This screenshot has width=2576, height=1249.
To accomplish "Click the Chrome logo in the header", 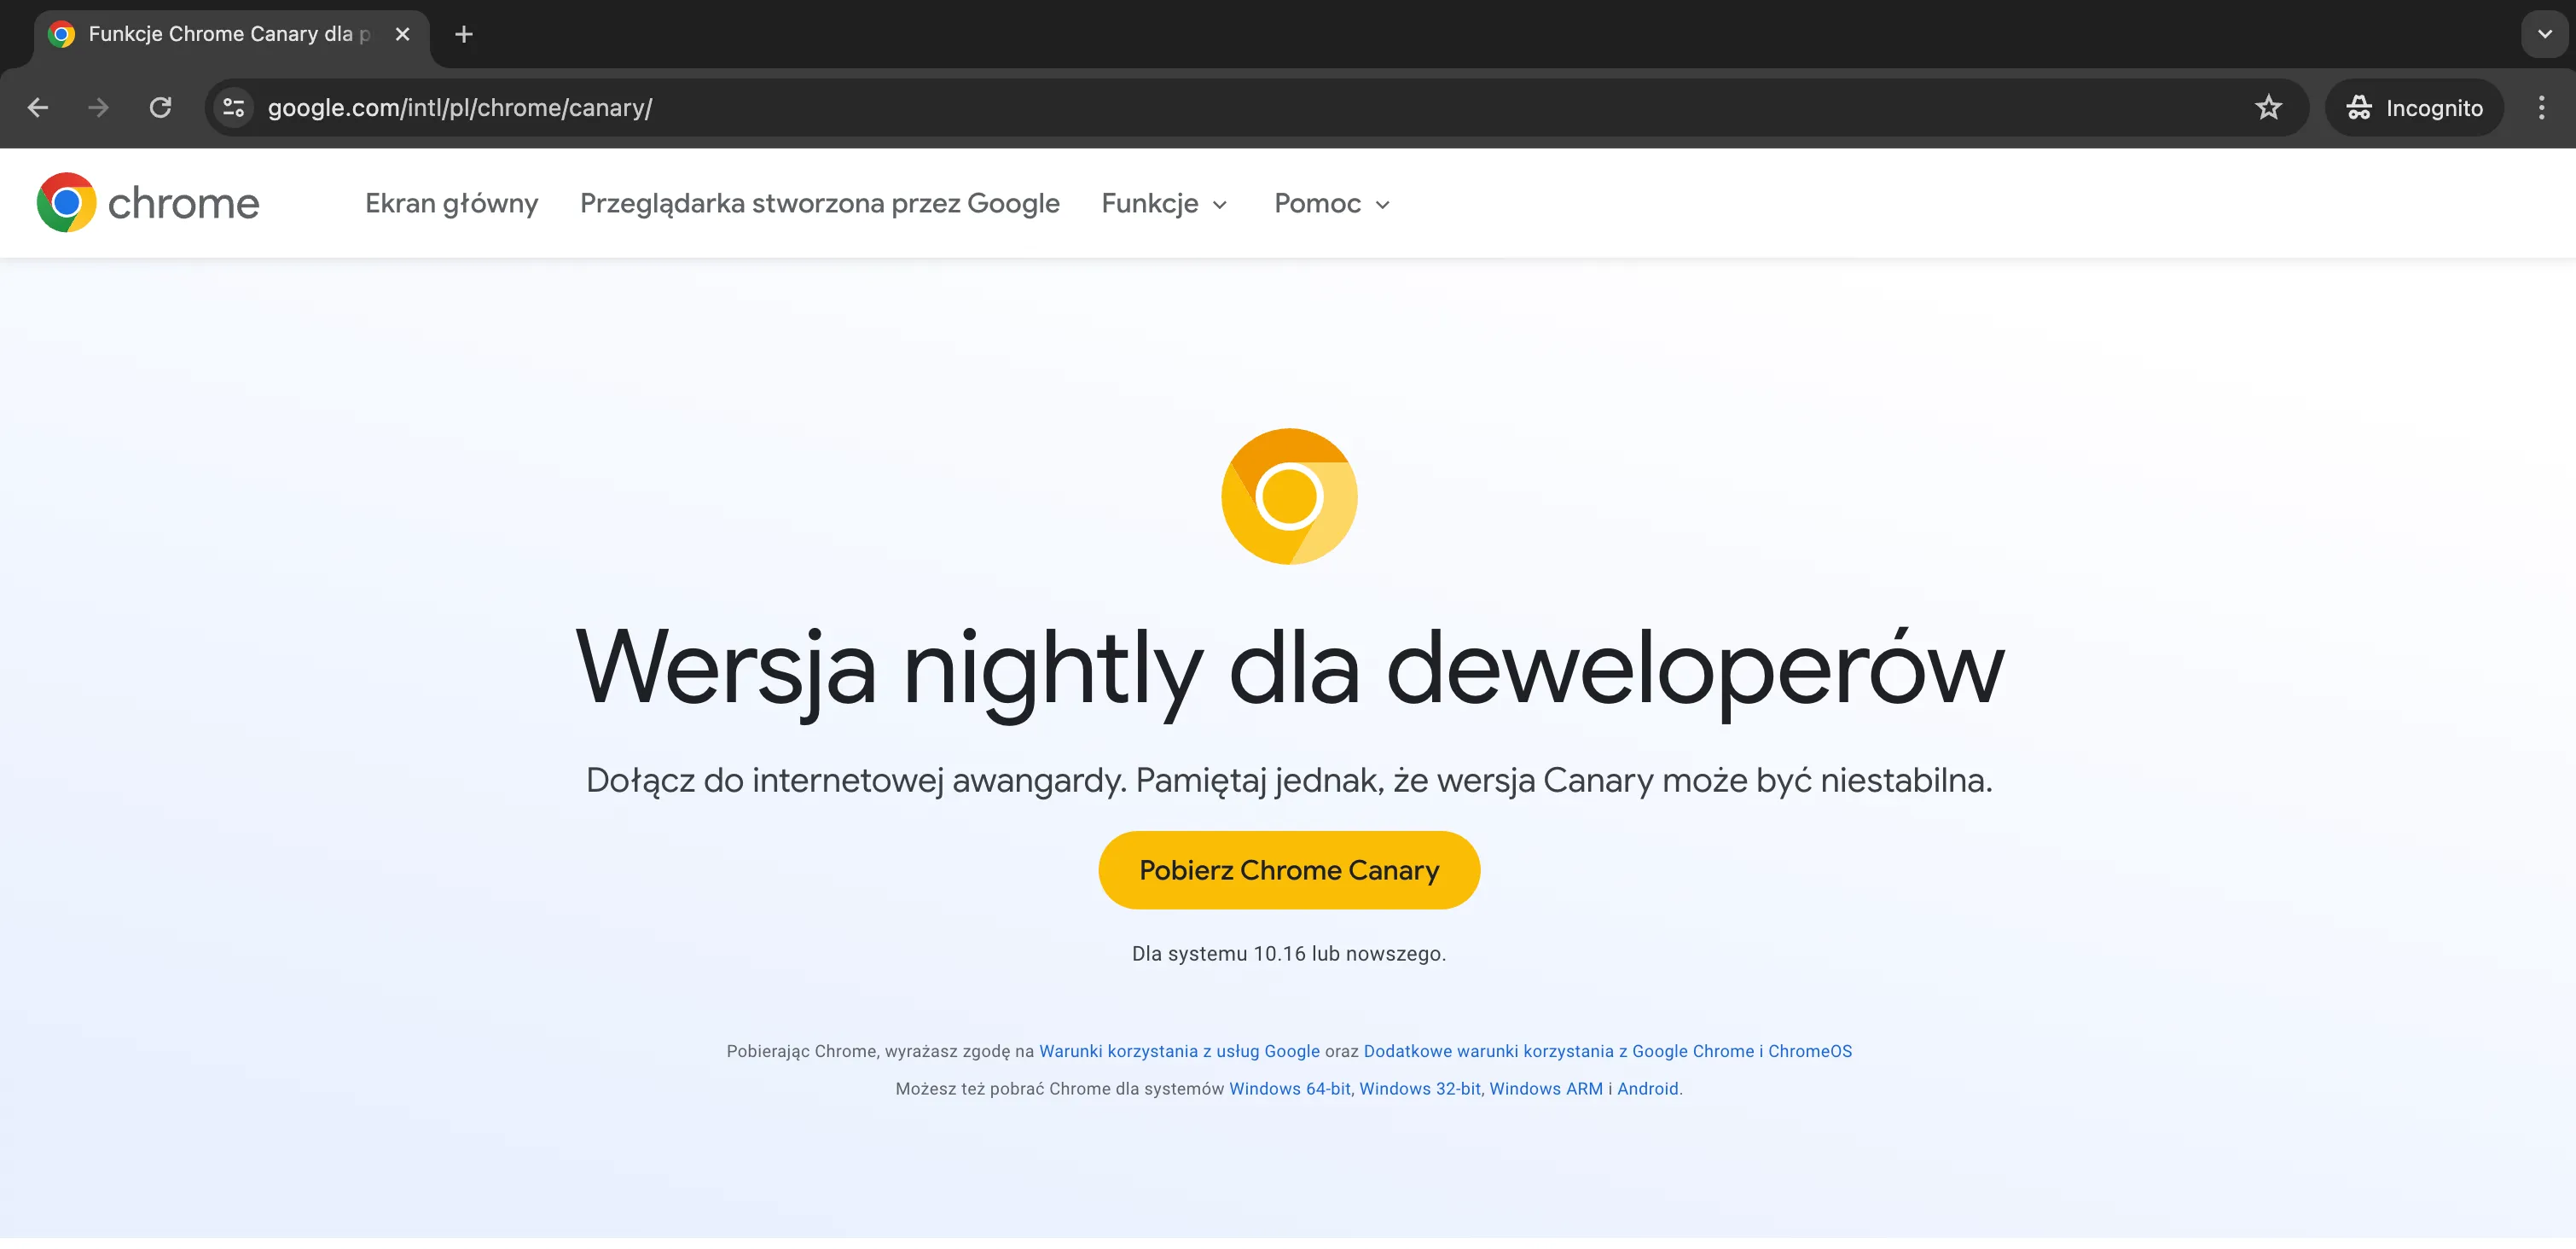I will [148, 203].
